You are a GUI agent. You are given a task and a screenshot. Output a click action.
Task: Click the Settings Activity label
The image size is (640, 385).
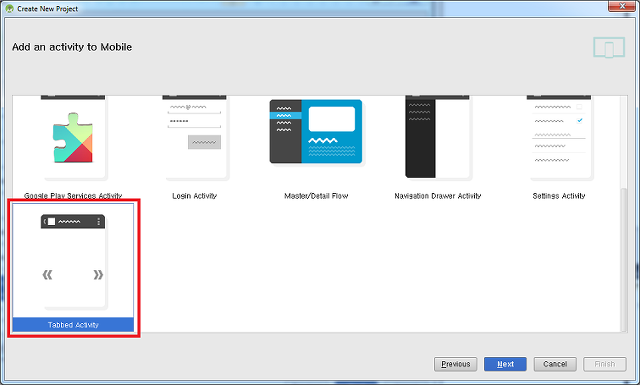click(x=559, y=196)
